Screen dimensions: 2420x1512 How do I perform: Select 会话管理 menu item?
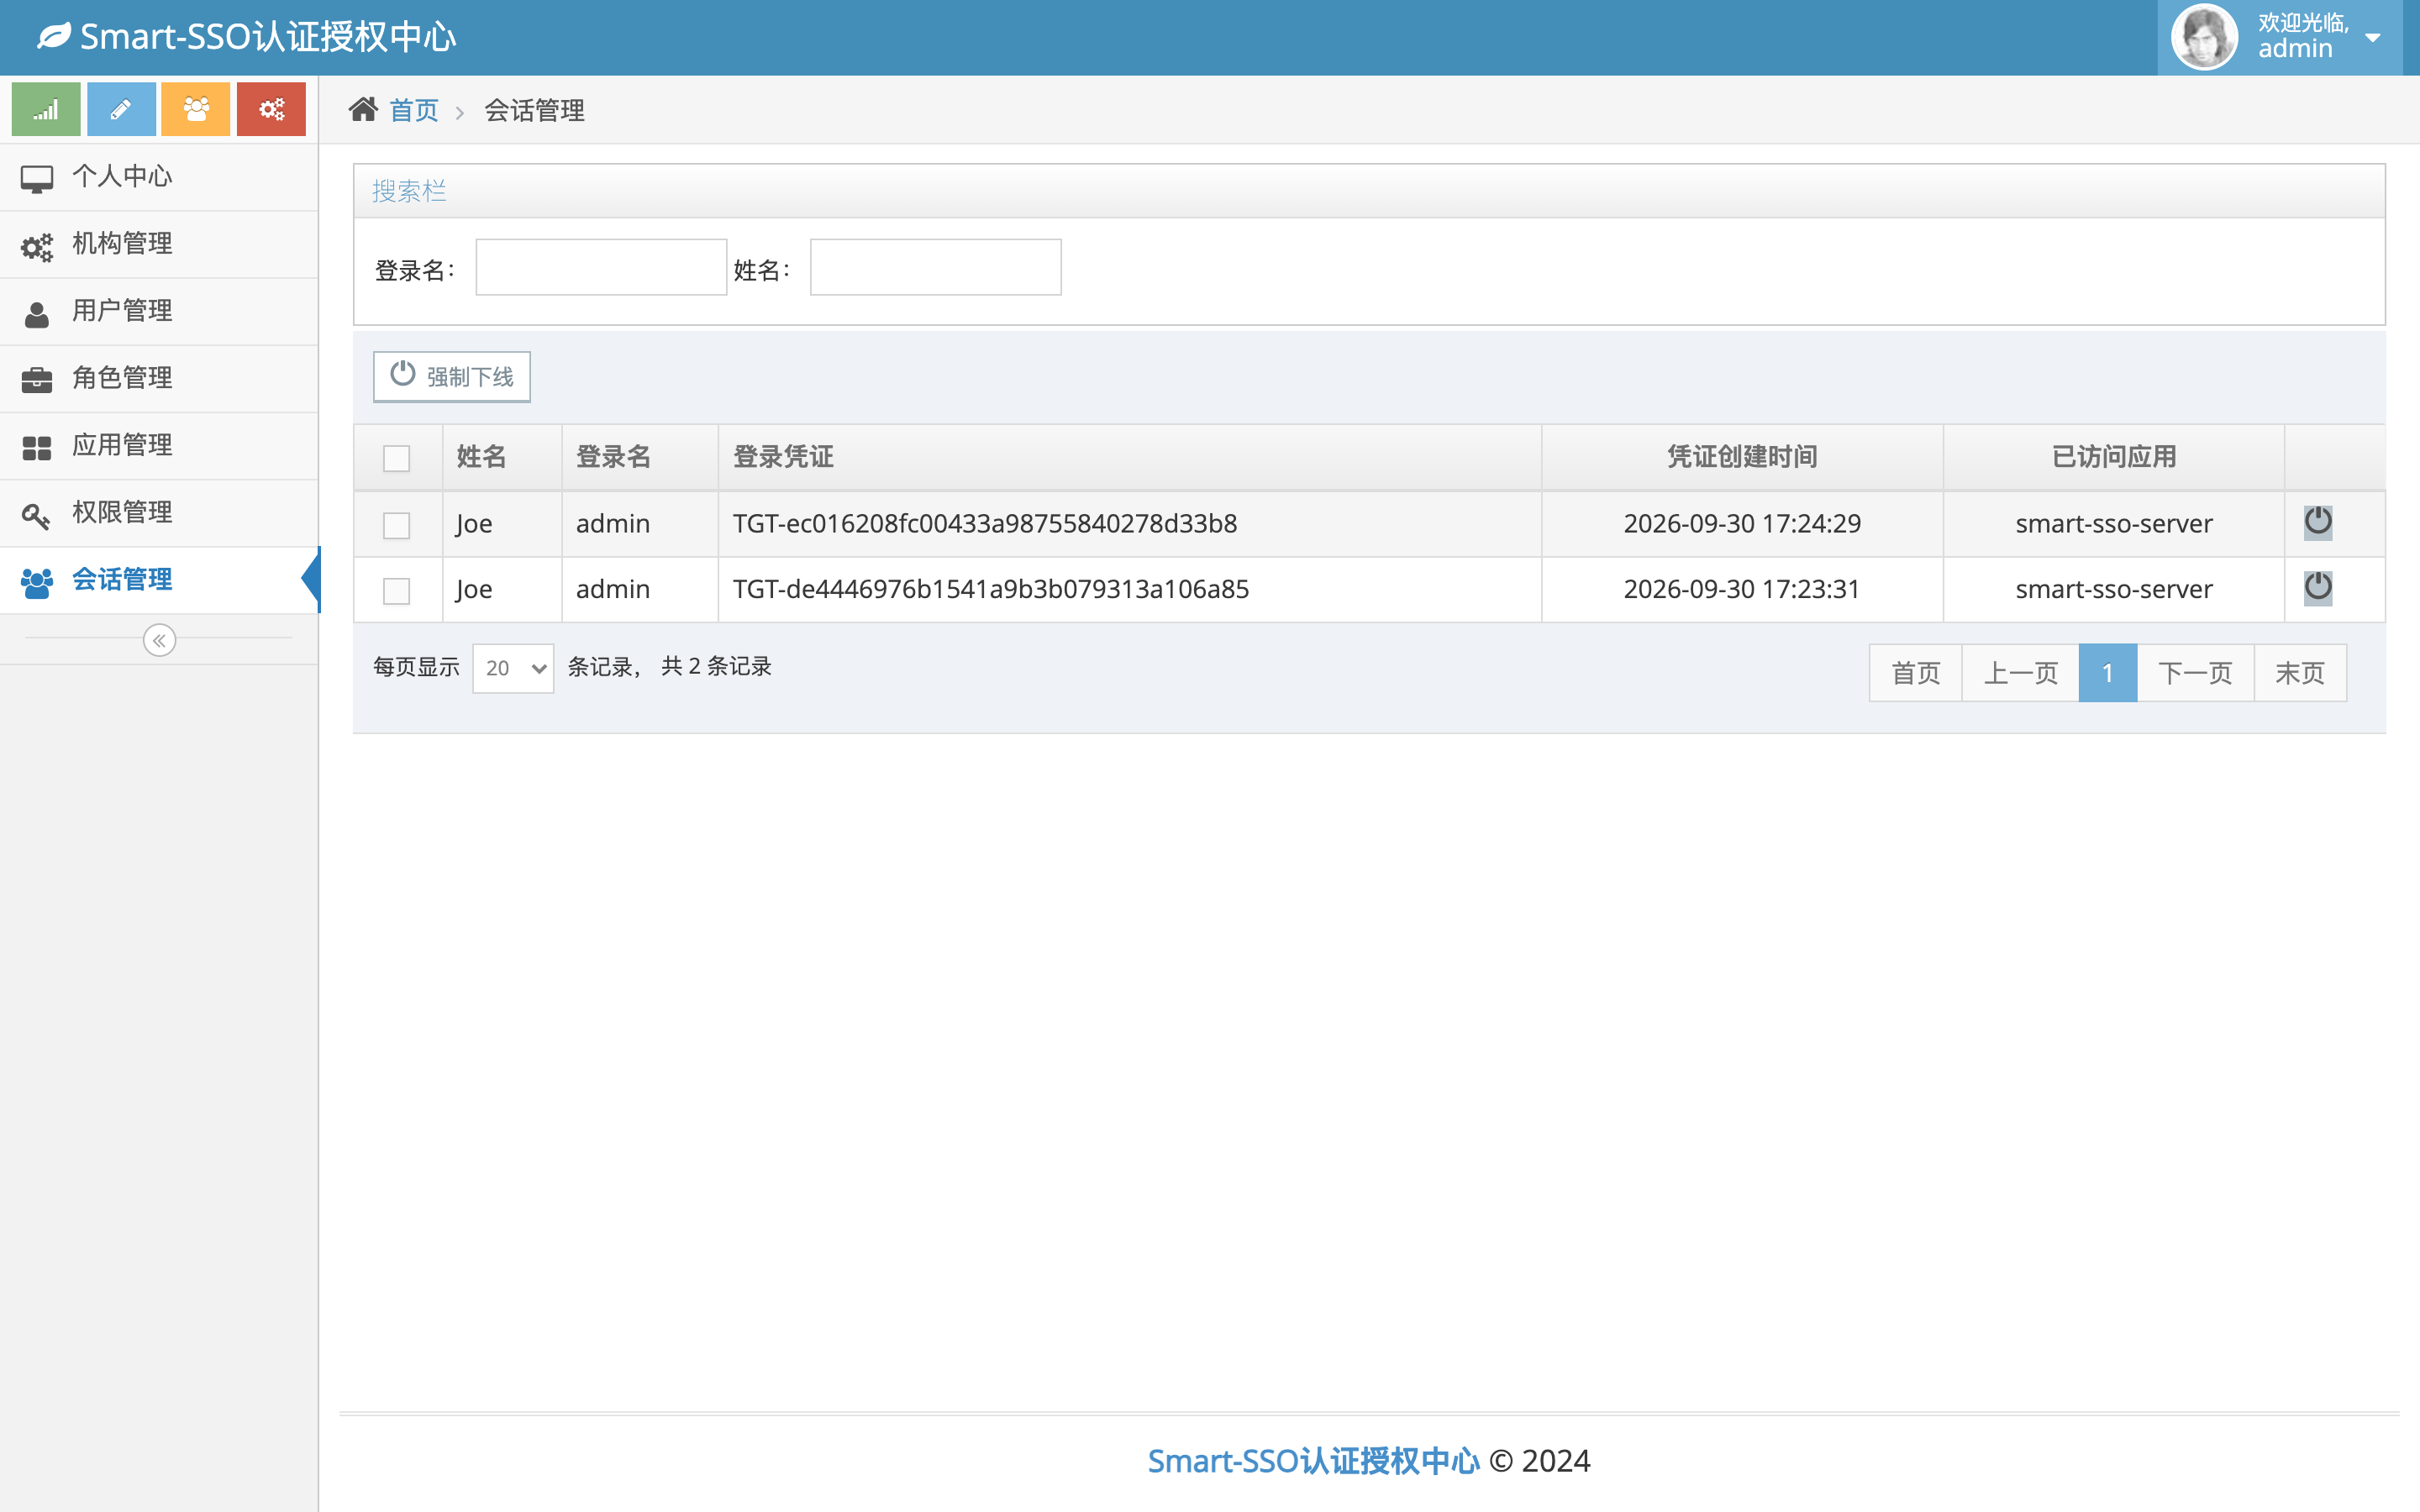[159, 580]
